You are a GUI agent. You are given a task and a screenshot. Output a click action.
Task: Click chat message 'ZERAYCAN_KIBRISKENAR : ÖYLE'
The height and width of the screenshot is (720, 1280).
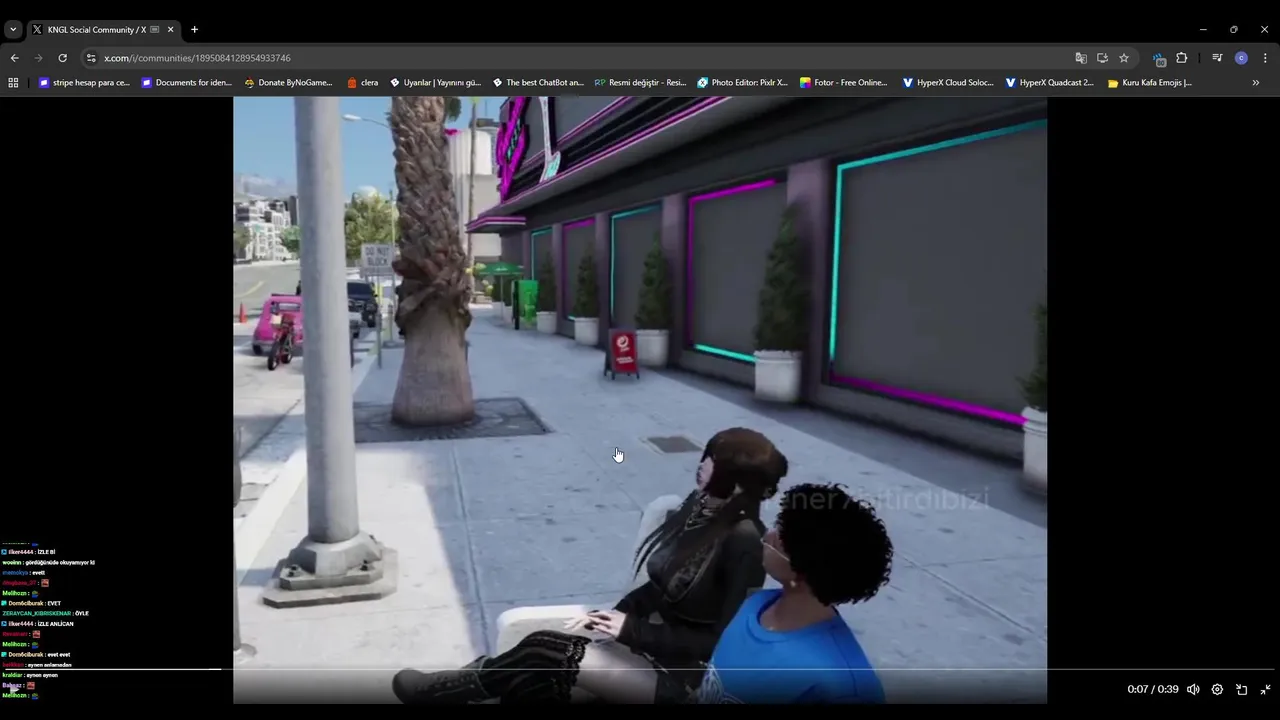click(x=46, y=613)
